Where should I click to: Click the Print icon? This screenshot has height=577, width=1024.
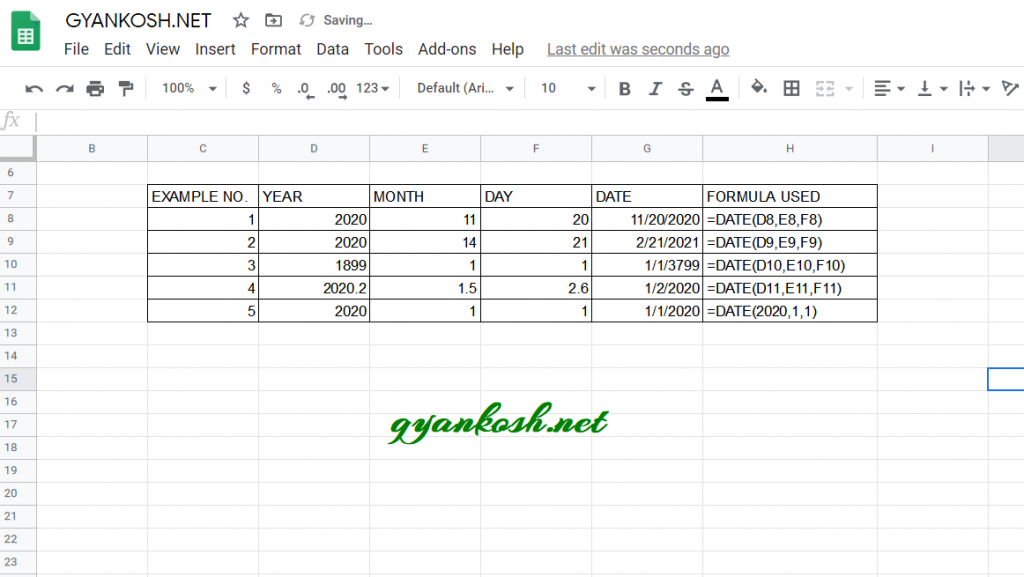point(92,88)
